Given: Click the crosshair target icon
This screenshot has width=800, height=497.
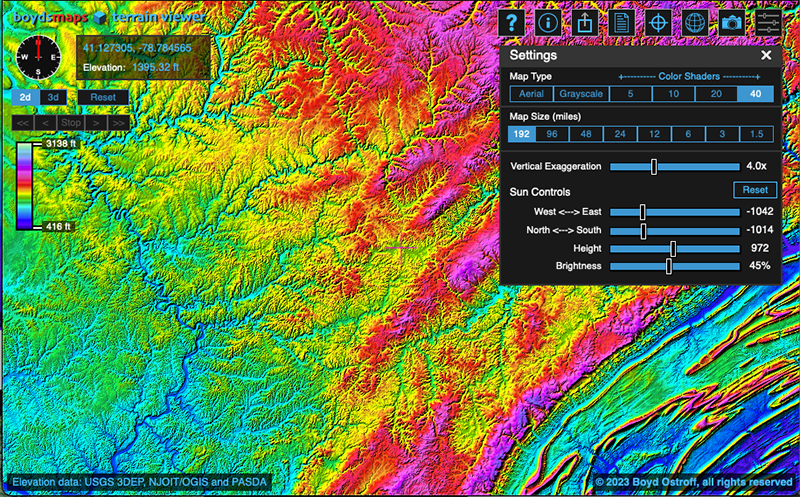Looking at the screenshot, I should coord(658,23).
